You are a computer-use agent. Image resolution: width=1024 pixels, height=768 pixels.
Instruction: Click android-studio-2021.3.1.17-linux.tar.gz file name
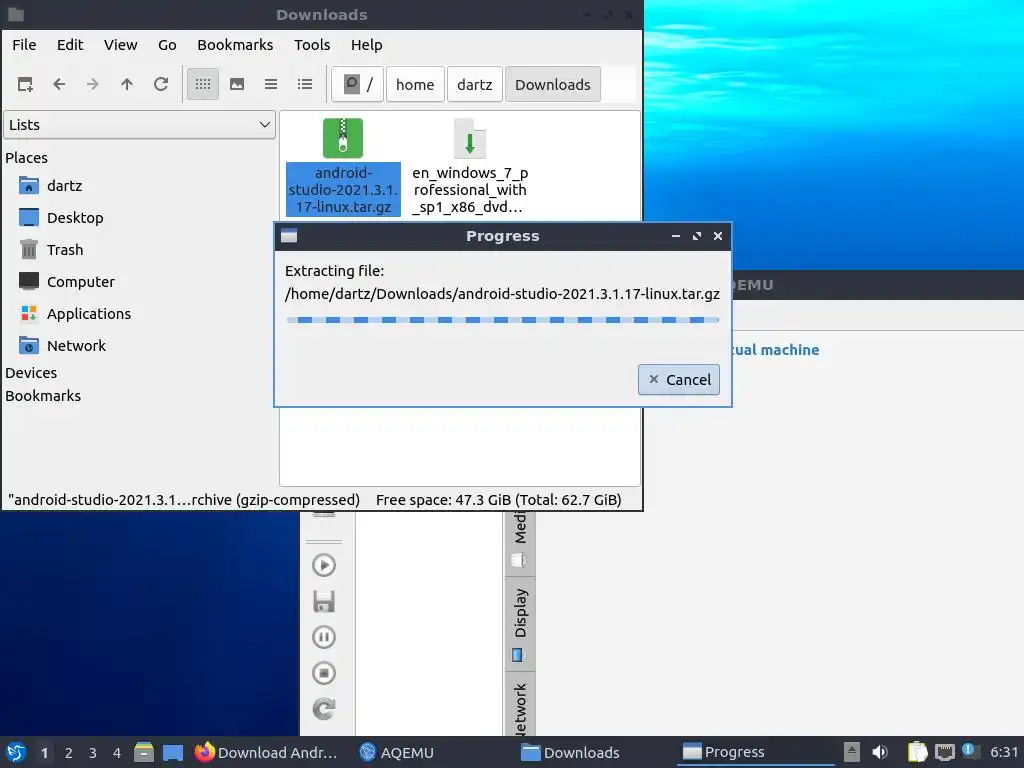click(343, 190)
